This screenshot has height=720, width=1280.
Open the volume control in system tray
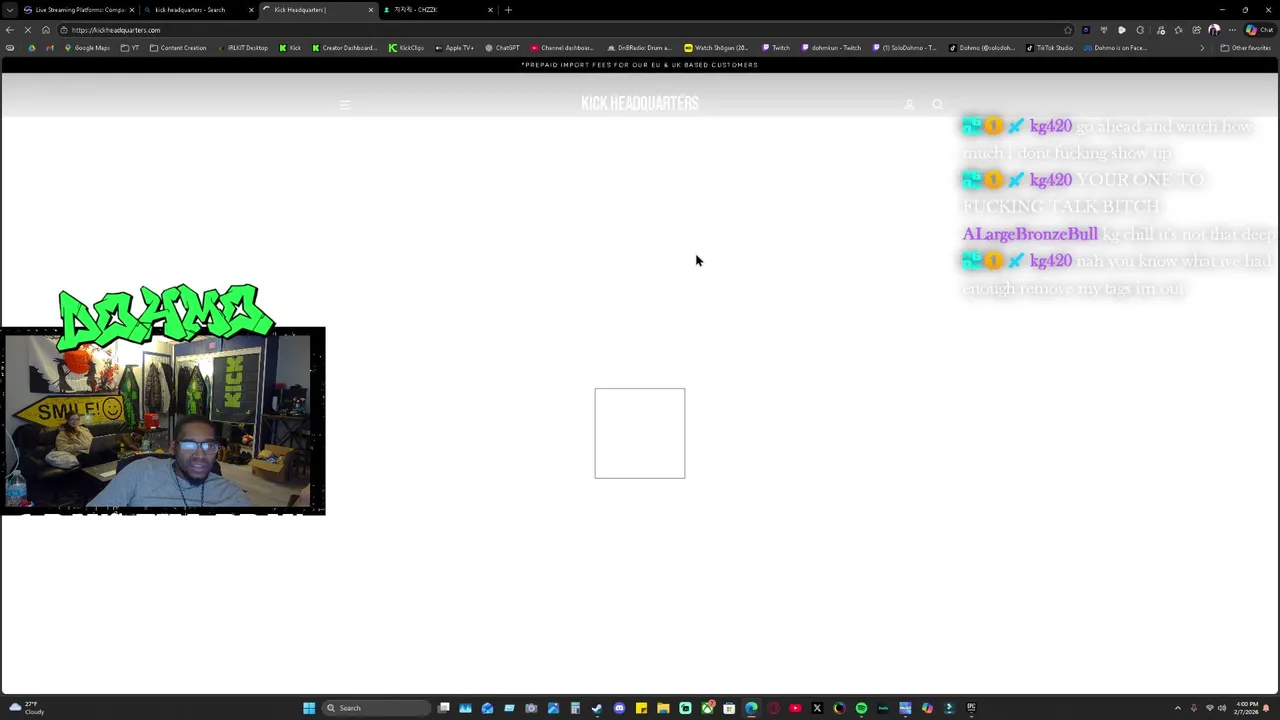1221,708
